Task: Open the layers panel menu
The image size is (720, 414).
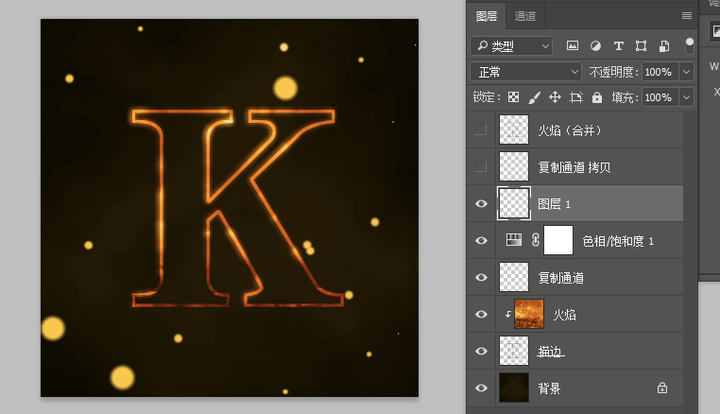Action: pyautogui.click(x=687, y=16)
